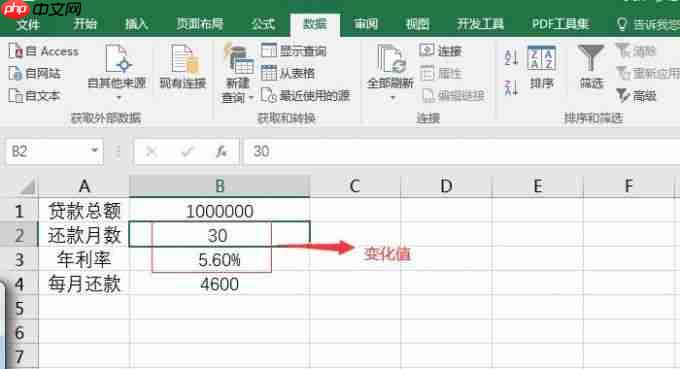Click the formula bar showing 30
680x369 pixels.
click(462, 151)
